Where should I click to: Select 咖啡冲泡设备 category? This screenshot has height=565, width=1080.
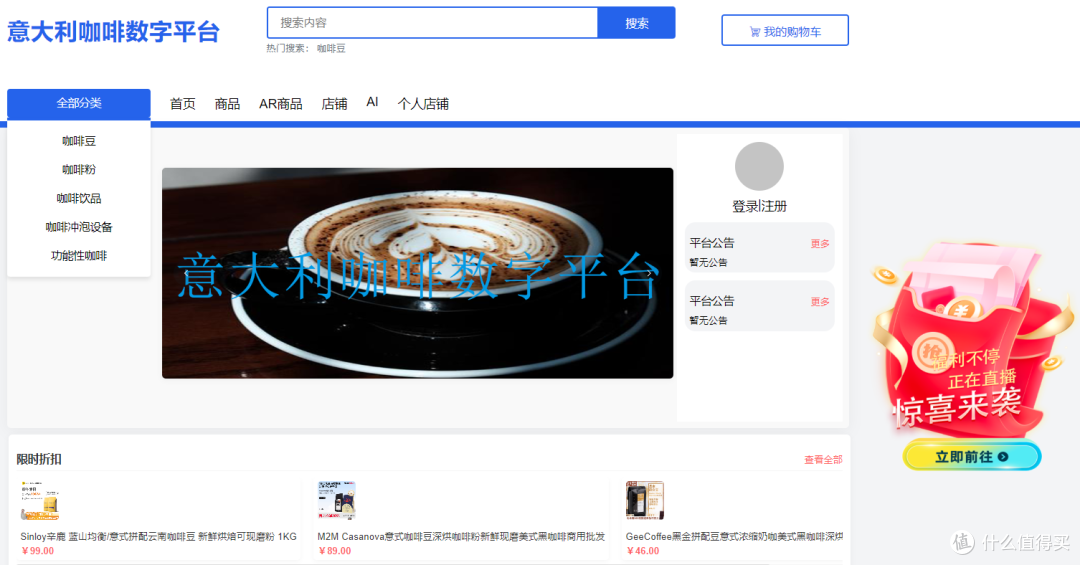click(x=79, y=227)
